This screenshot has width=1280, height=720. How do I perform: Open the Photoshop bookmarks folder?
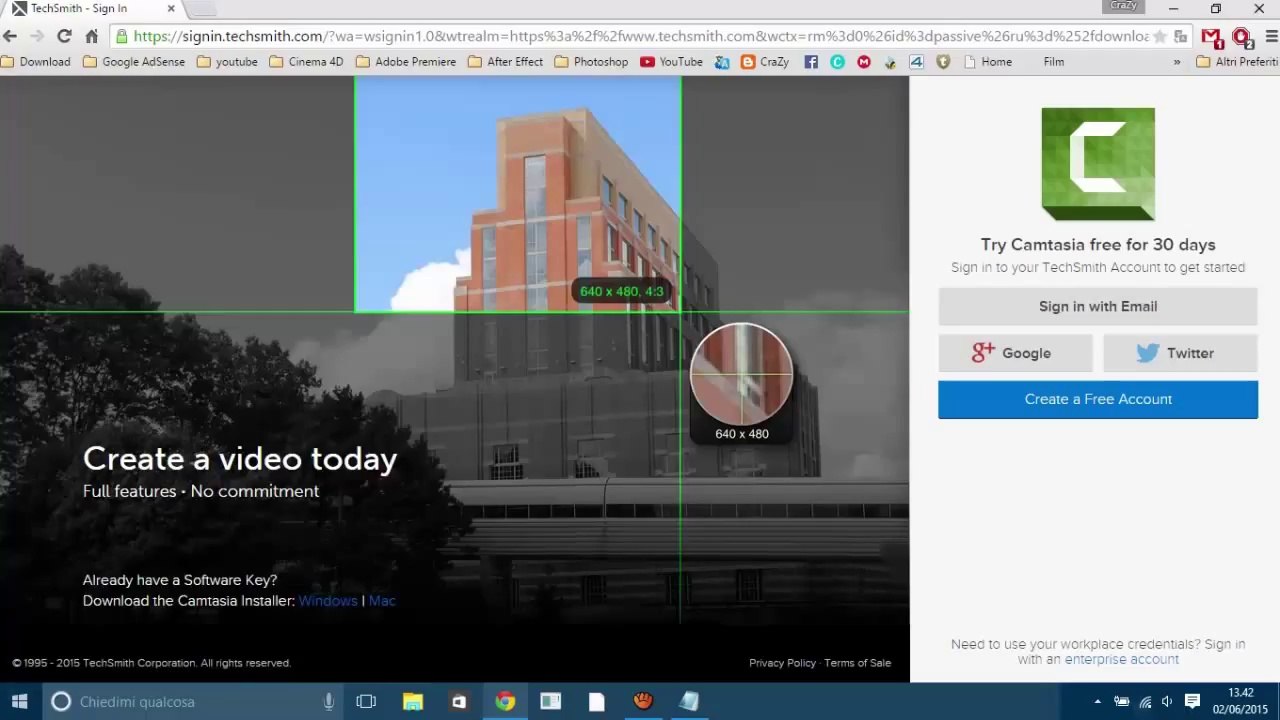[591, 62]
